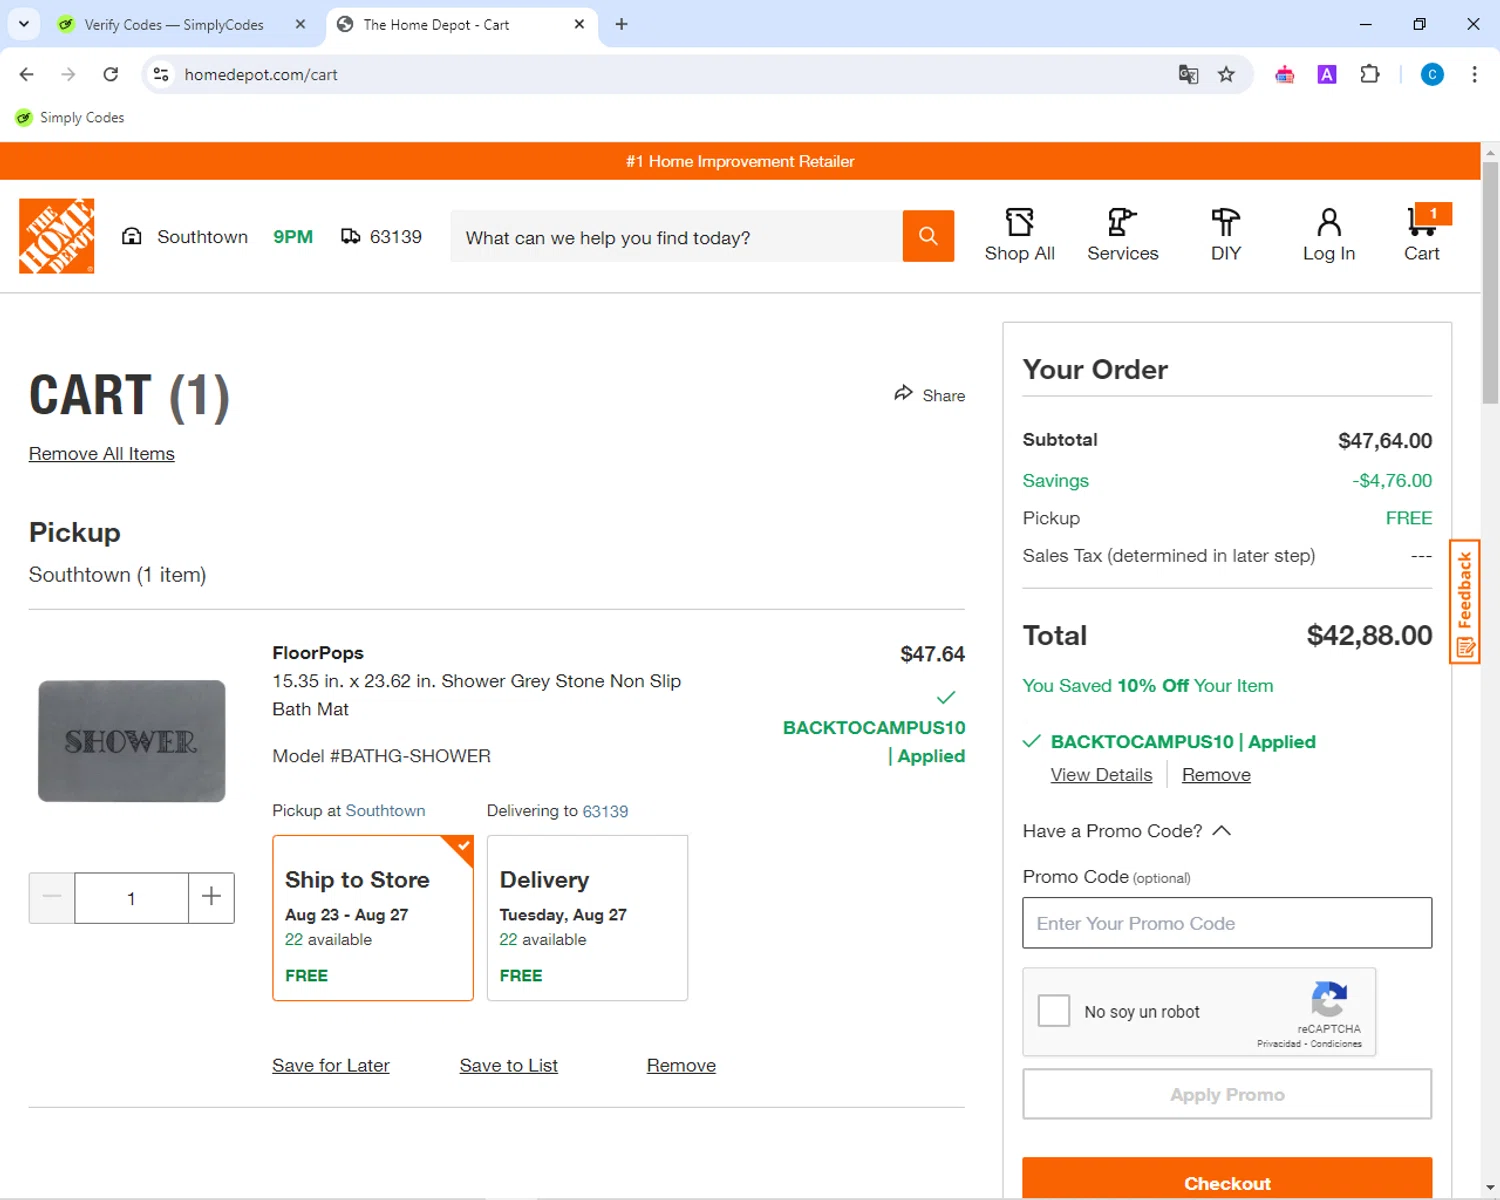Reload the page with refresh icon
Screen dimensions: 1500x1200
coord(111,74)
